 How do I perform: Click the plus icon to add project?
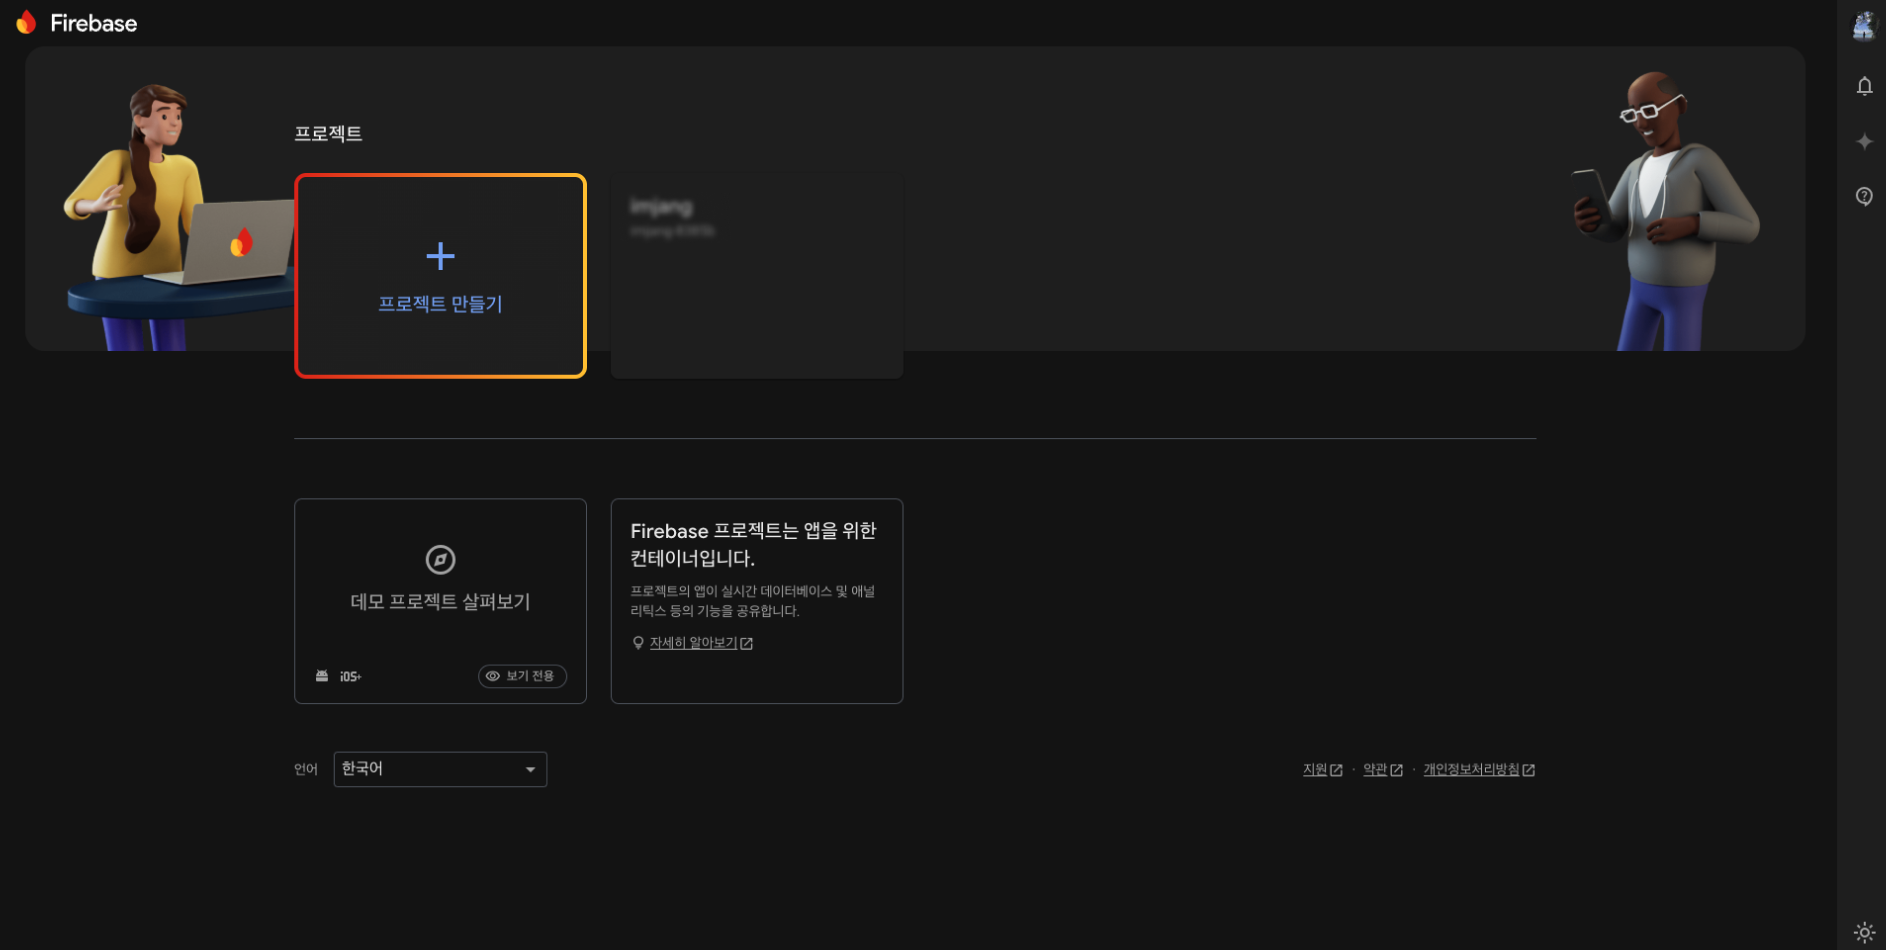tap(440, 256)
